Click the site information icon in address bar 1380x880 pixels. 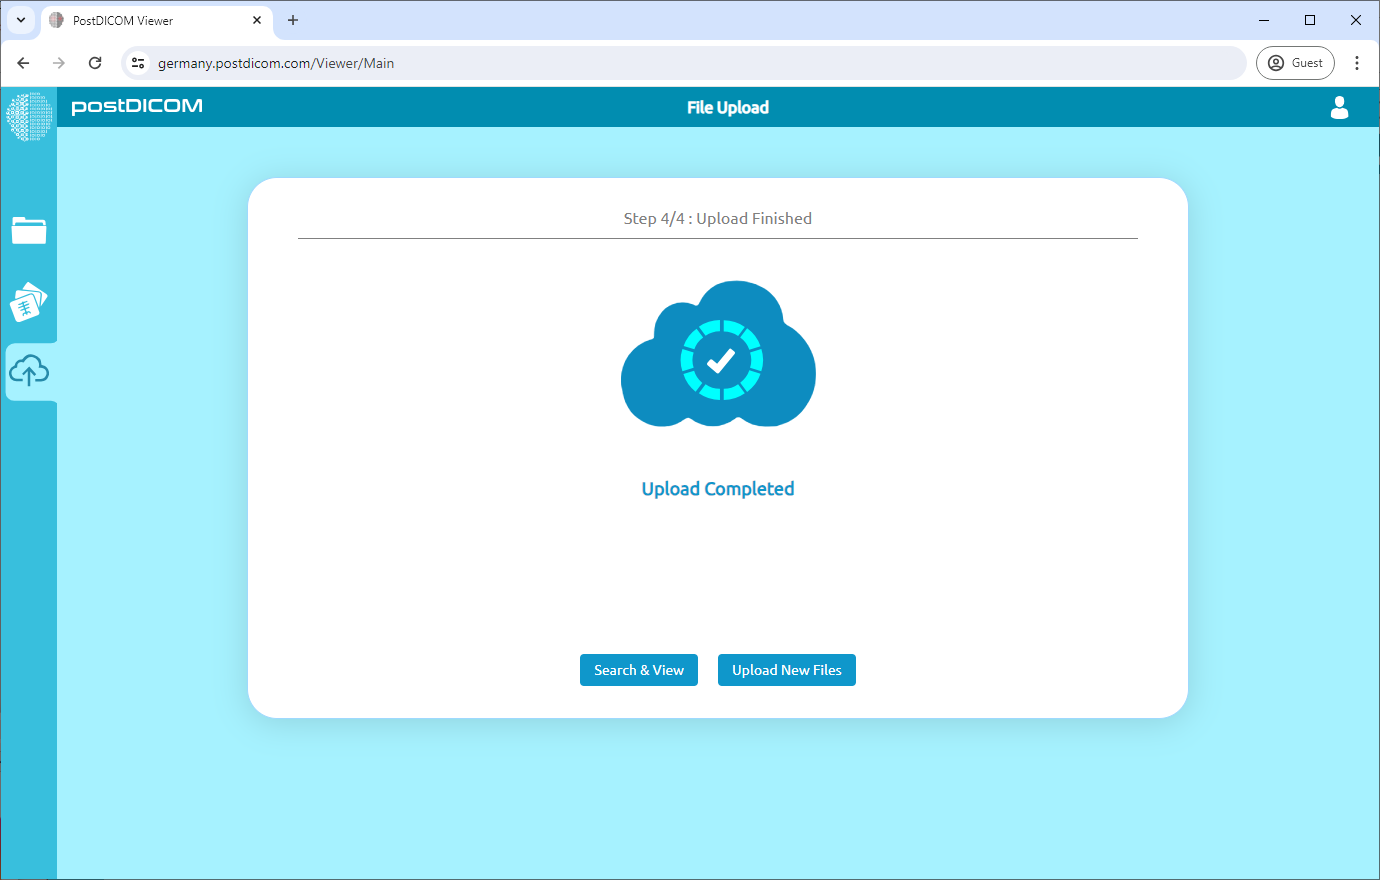[139, 63]
